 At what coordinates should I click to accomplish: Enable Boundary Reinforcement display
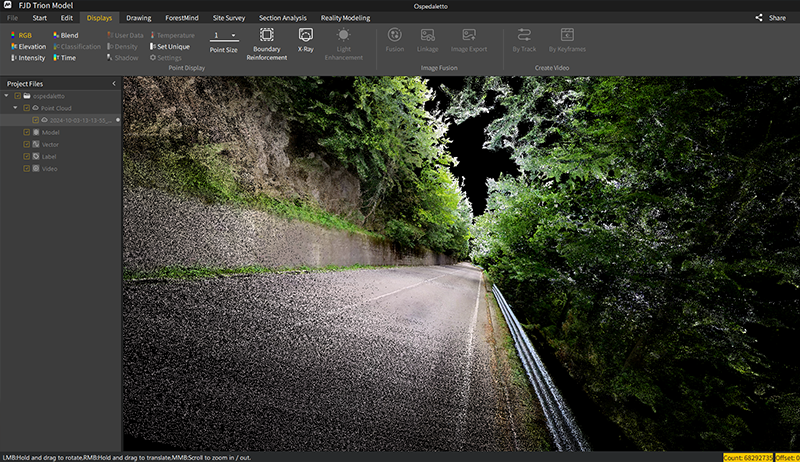tap(266, 35)
